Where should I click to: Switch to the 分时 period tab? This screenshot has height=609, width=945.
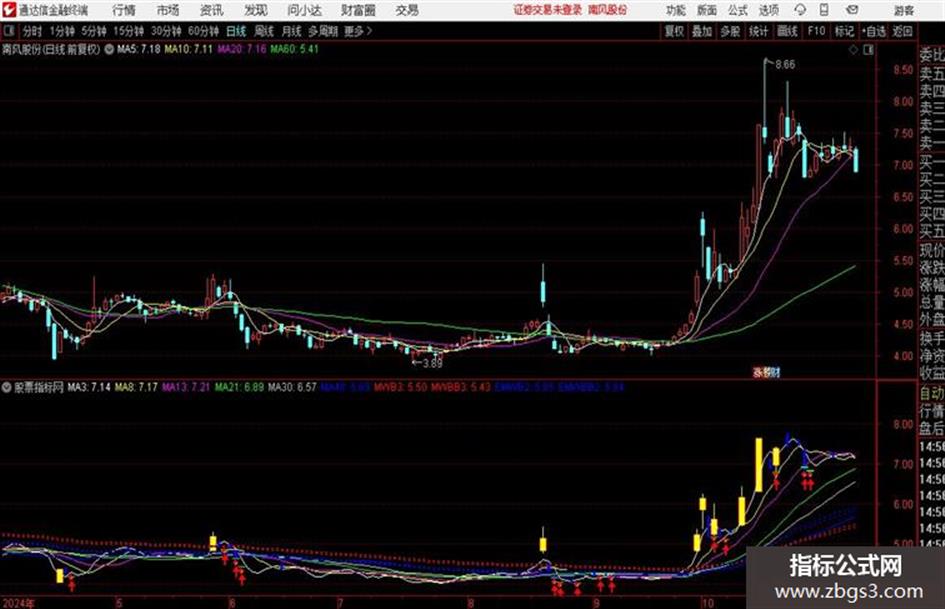32,31
